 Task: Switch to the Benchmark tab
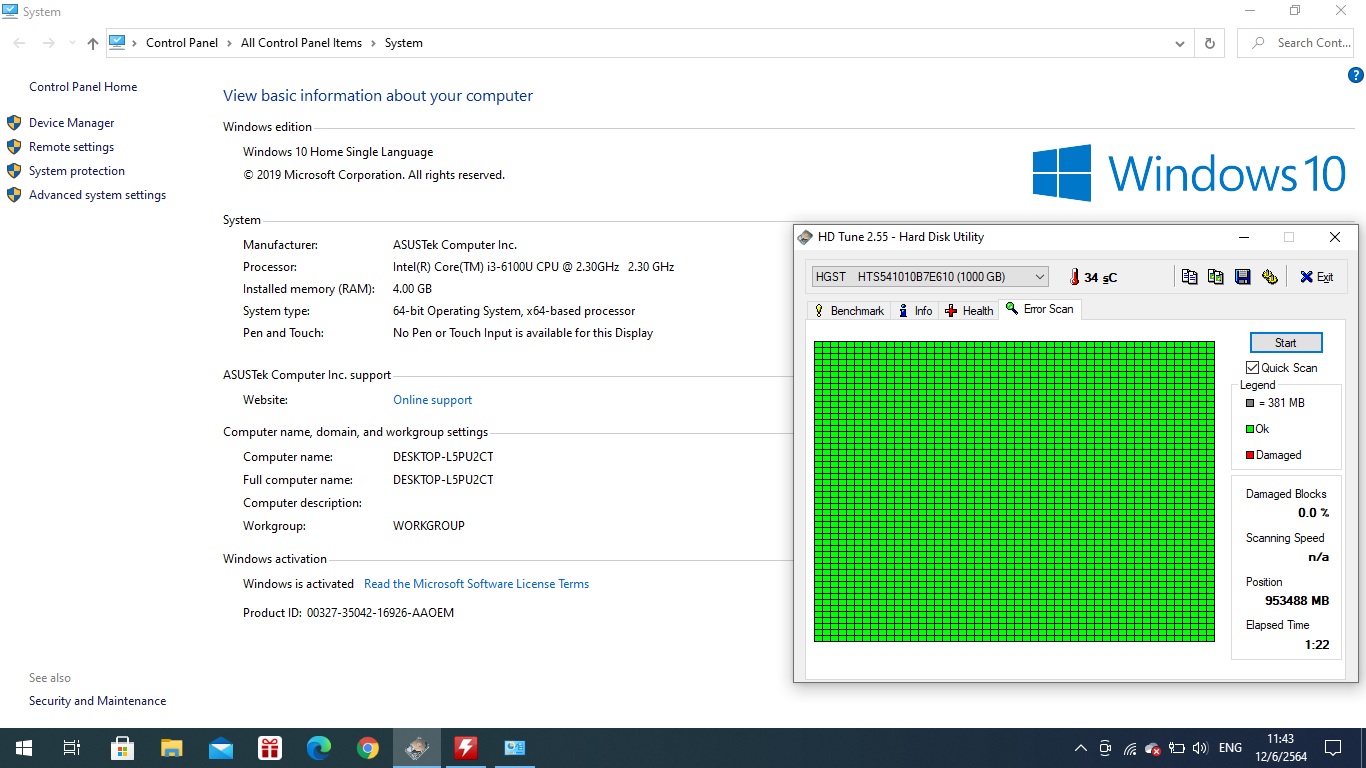tap(849, 311)
